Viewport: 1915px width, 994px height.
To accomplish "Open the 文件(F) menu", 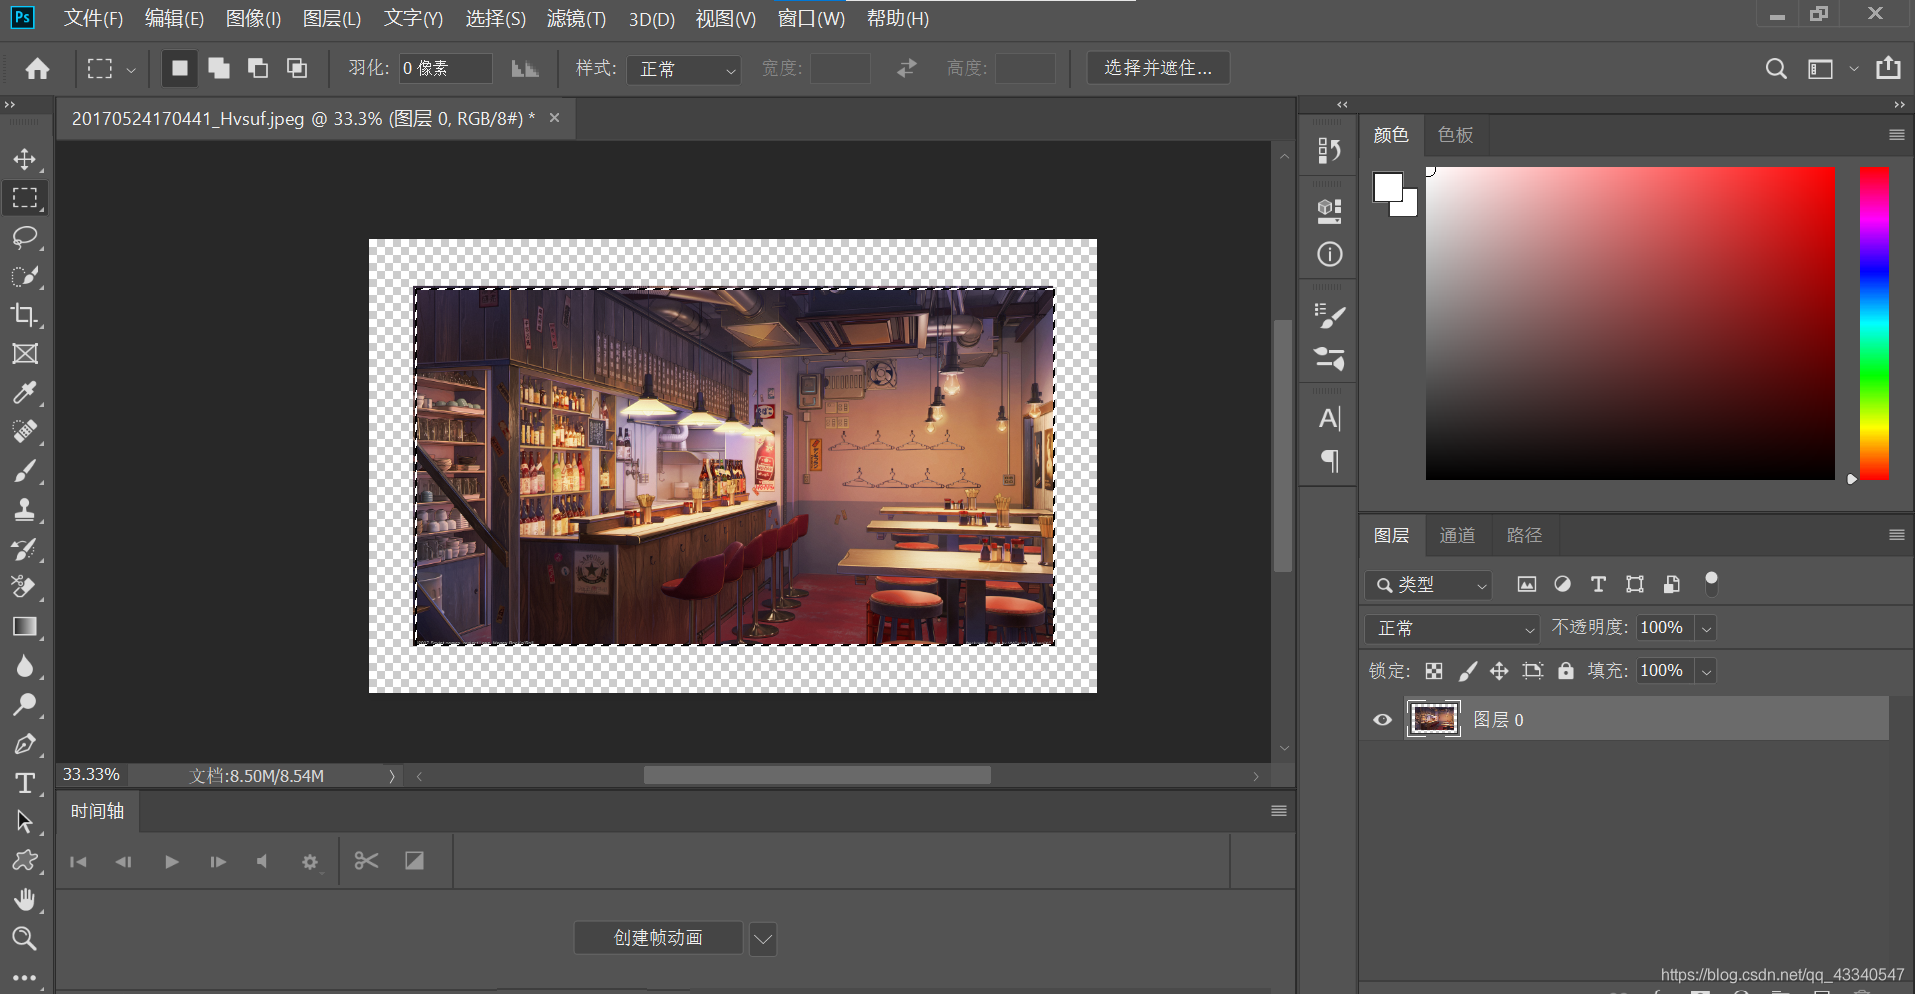I will click(x=93, y=19).
